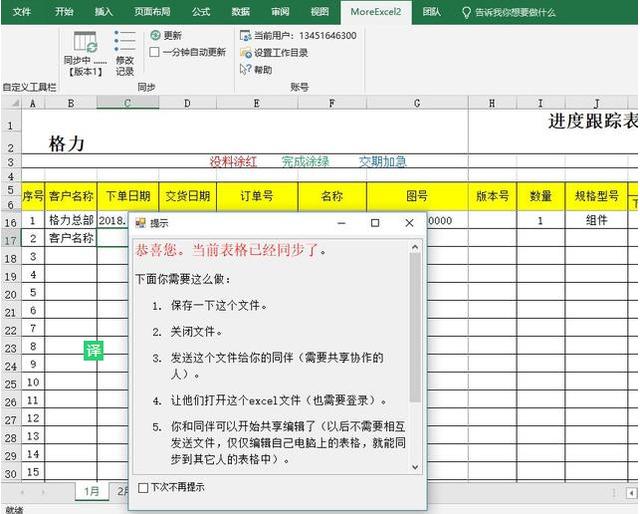Switch to the 数据 ribbon tab
This screenshot has width=640, height=514.
(240, 12)
